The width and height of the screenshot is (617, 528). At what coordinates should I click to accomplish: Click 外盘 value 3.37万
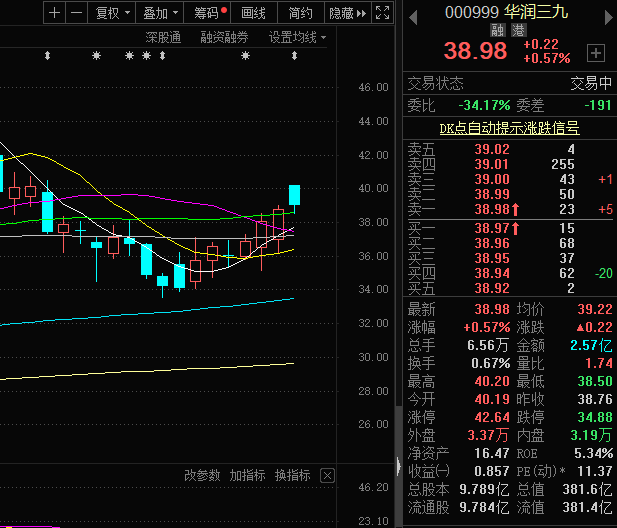point(488,435)
